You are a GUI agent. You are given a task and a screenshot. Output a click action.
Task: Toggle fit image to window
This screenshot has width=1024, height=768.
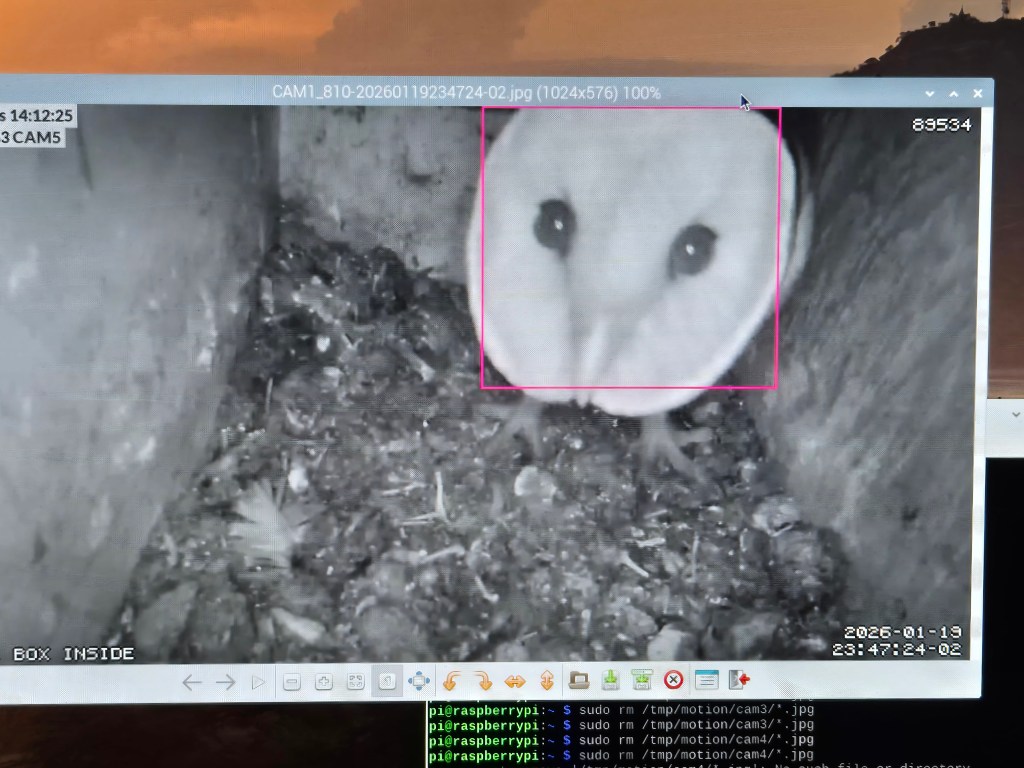point(355,682)
